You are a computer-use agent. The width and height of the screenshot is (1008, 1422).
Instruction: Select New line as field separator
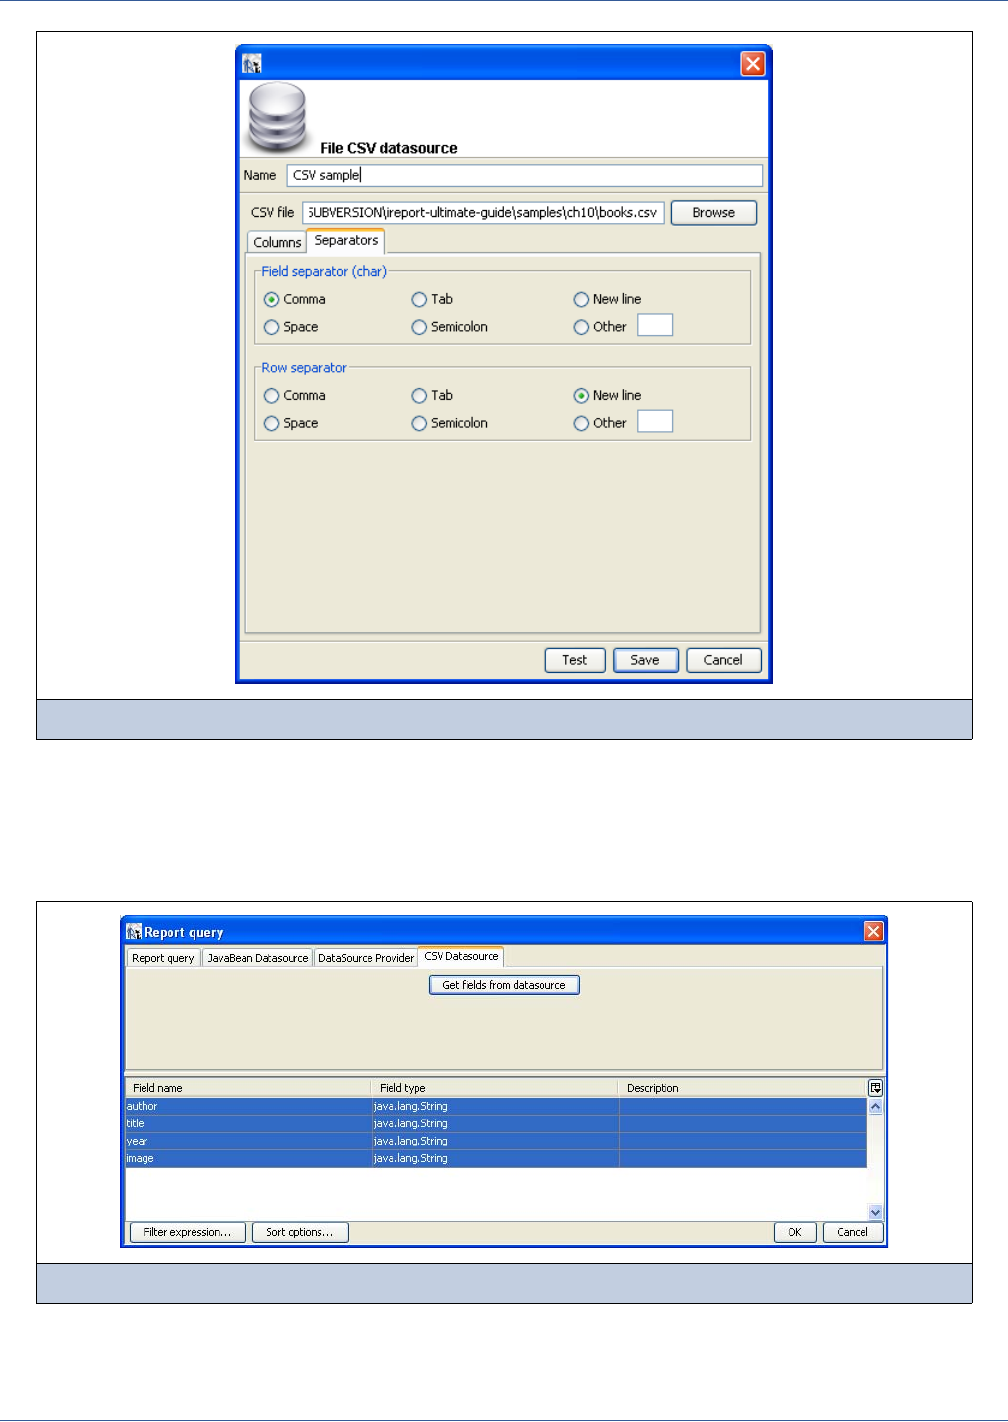point(608,299)
